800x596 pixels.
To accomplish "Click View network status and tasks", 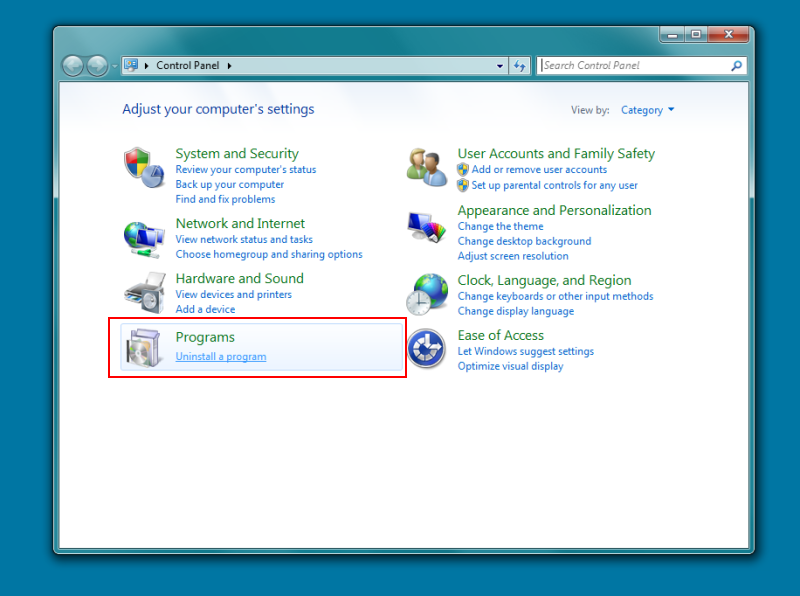I will pyautogui.click(x=244, y=239).
